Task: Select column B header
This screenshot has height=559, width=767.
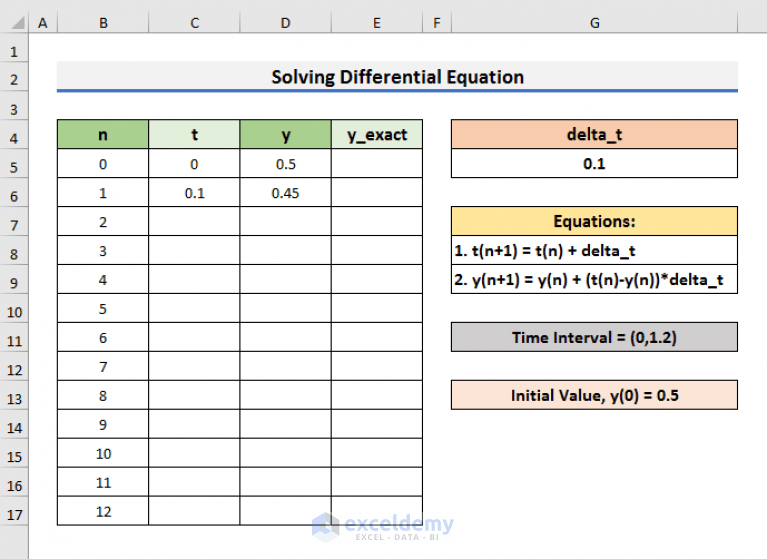Action: 103,22
